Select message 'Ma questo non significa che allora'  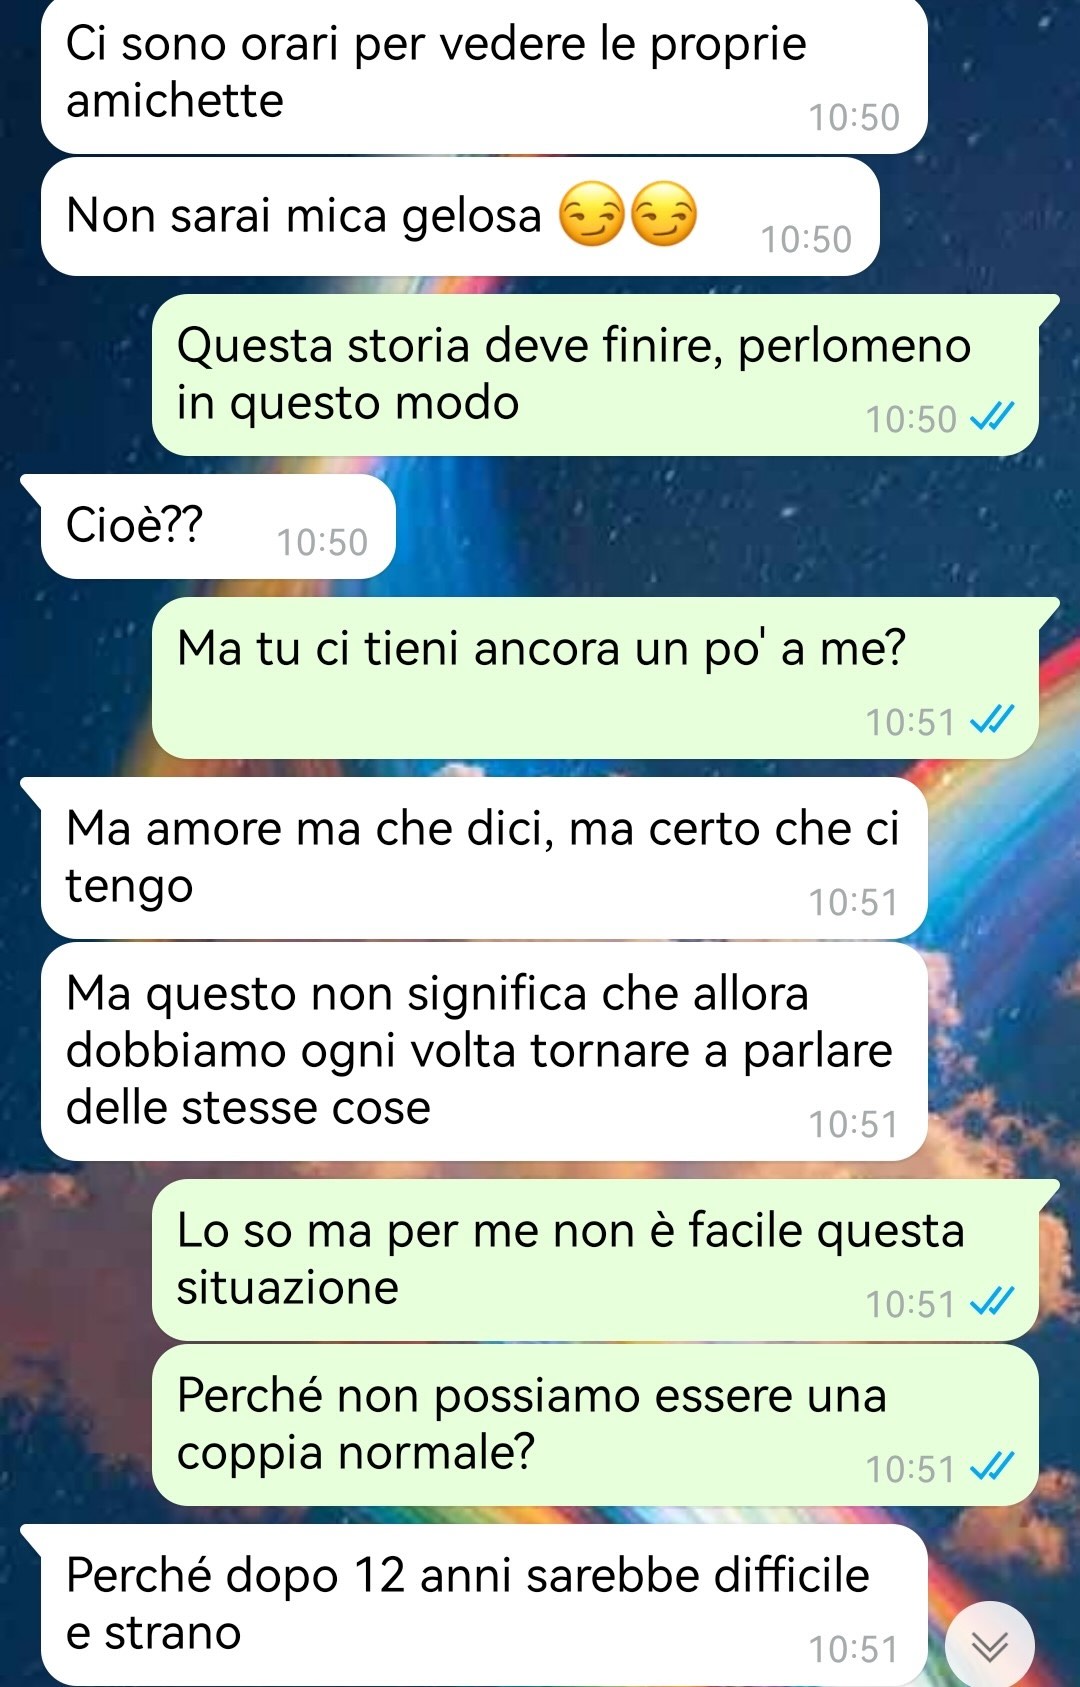(x=484, y=1051)
